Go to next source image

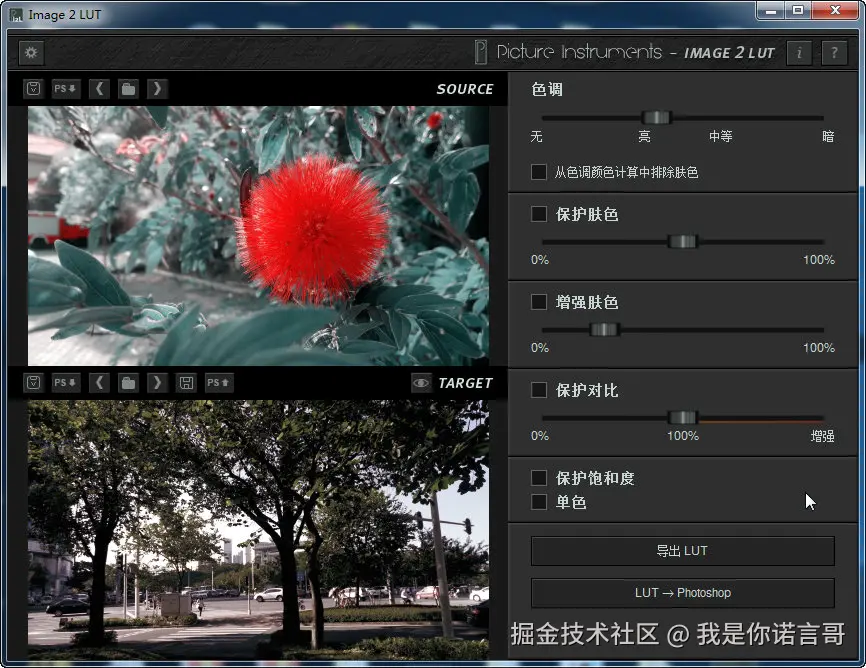157,88
